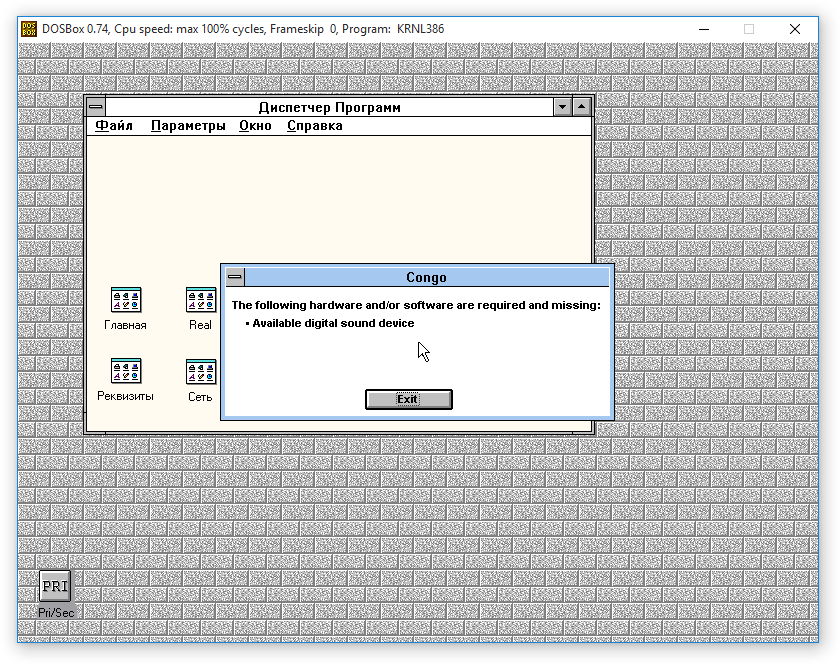Open the Главная program group icon
This screenshot has width=840, height=665.
[126, 300]
